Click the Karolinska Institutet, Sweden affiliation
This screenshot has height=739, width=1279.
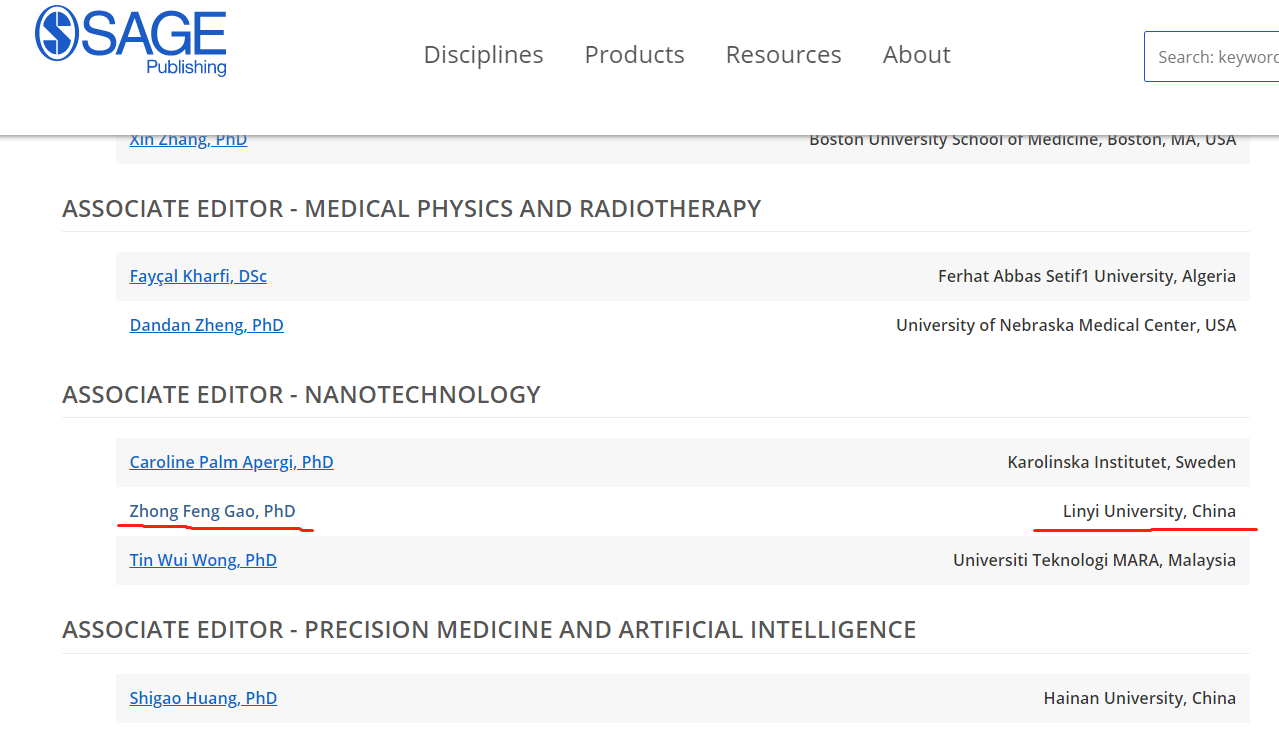[x=1121, y=462]
